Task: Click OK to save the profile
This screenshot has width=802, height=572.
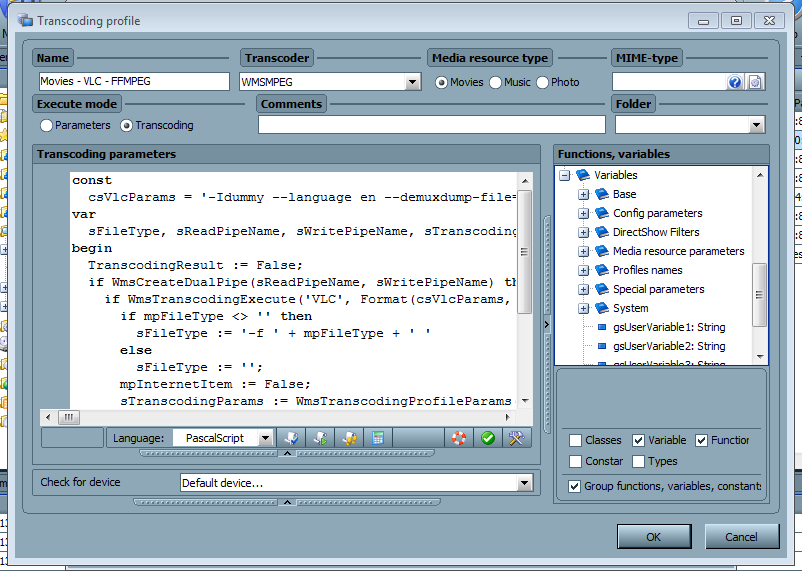Action: point(654,537)
